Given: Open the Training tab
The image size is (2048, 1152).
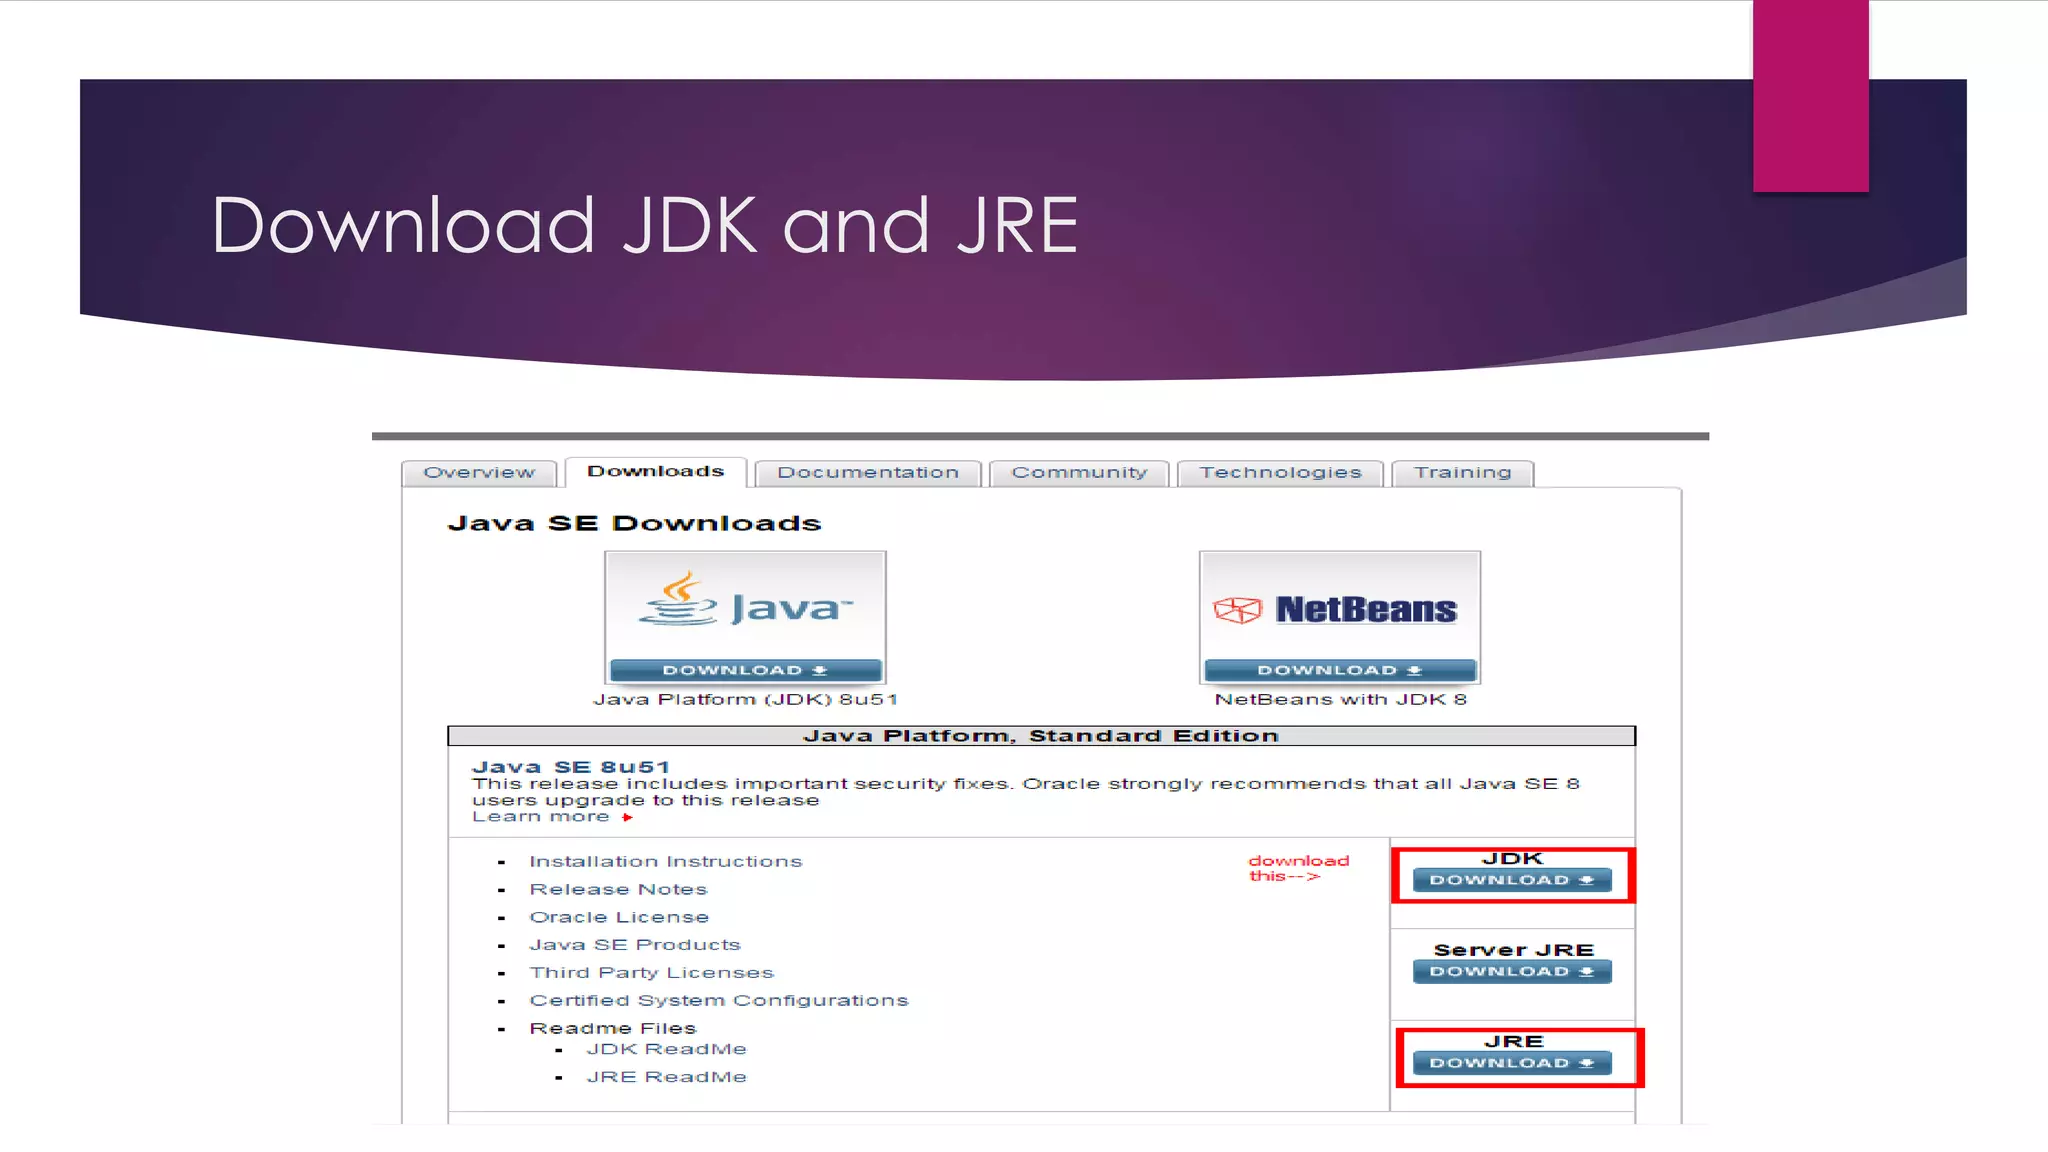Looking at the screenshot, I should click(x=1462, y=473).
